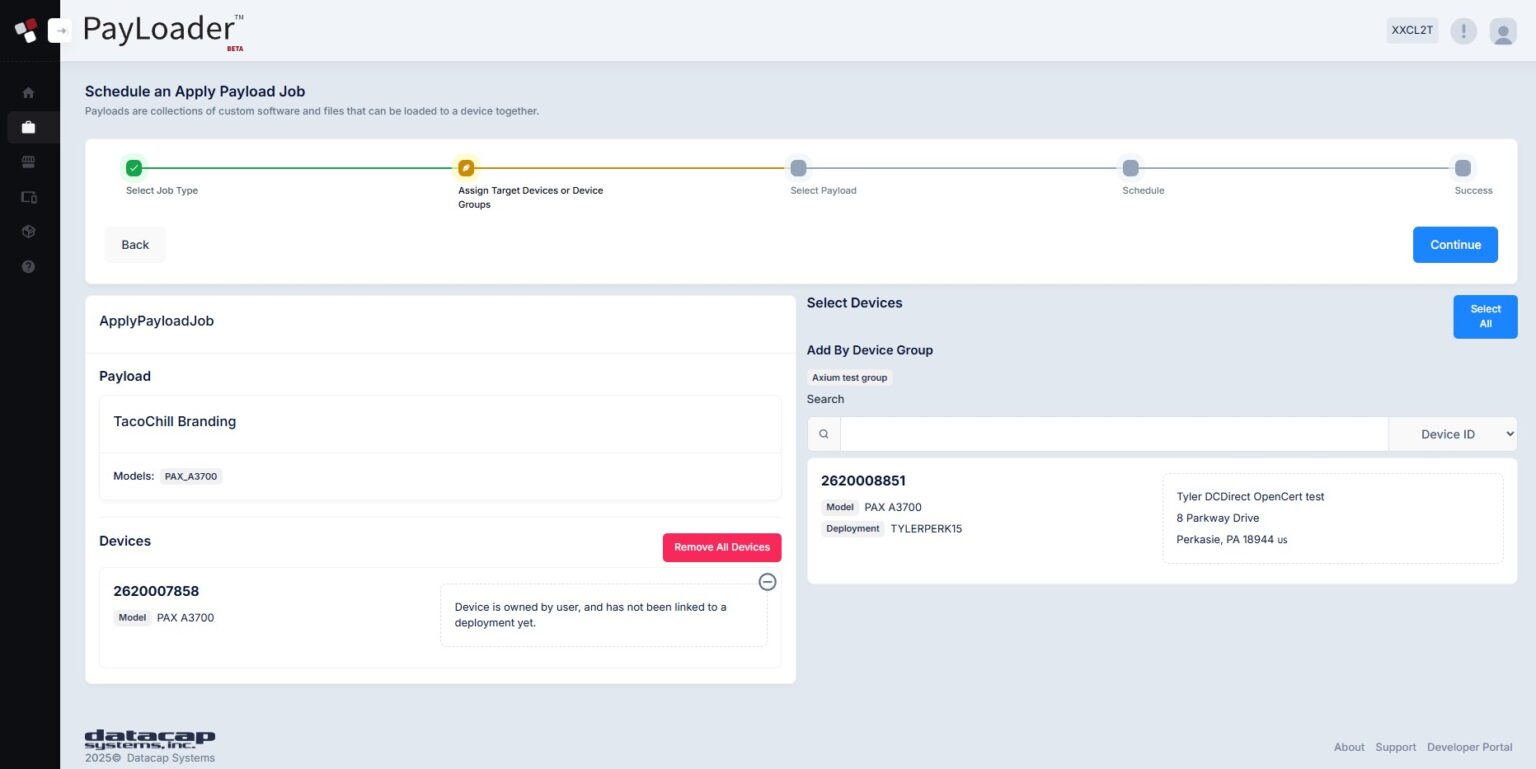Click the Success step marker

point(1463,168)
